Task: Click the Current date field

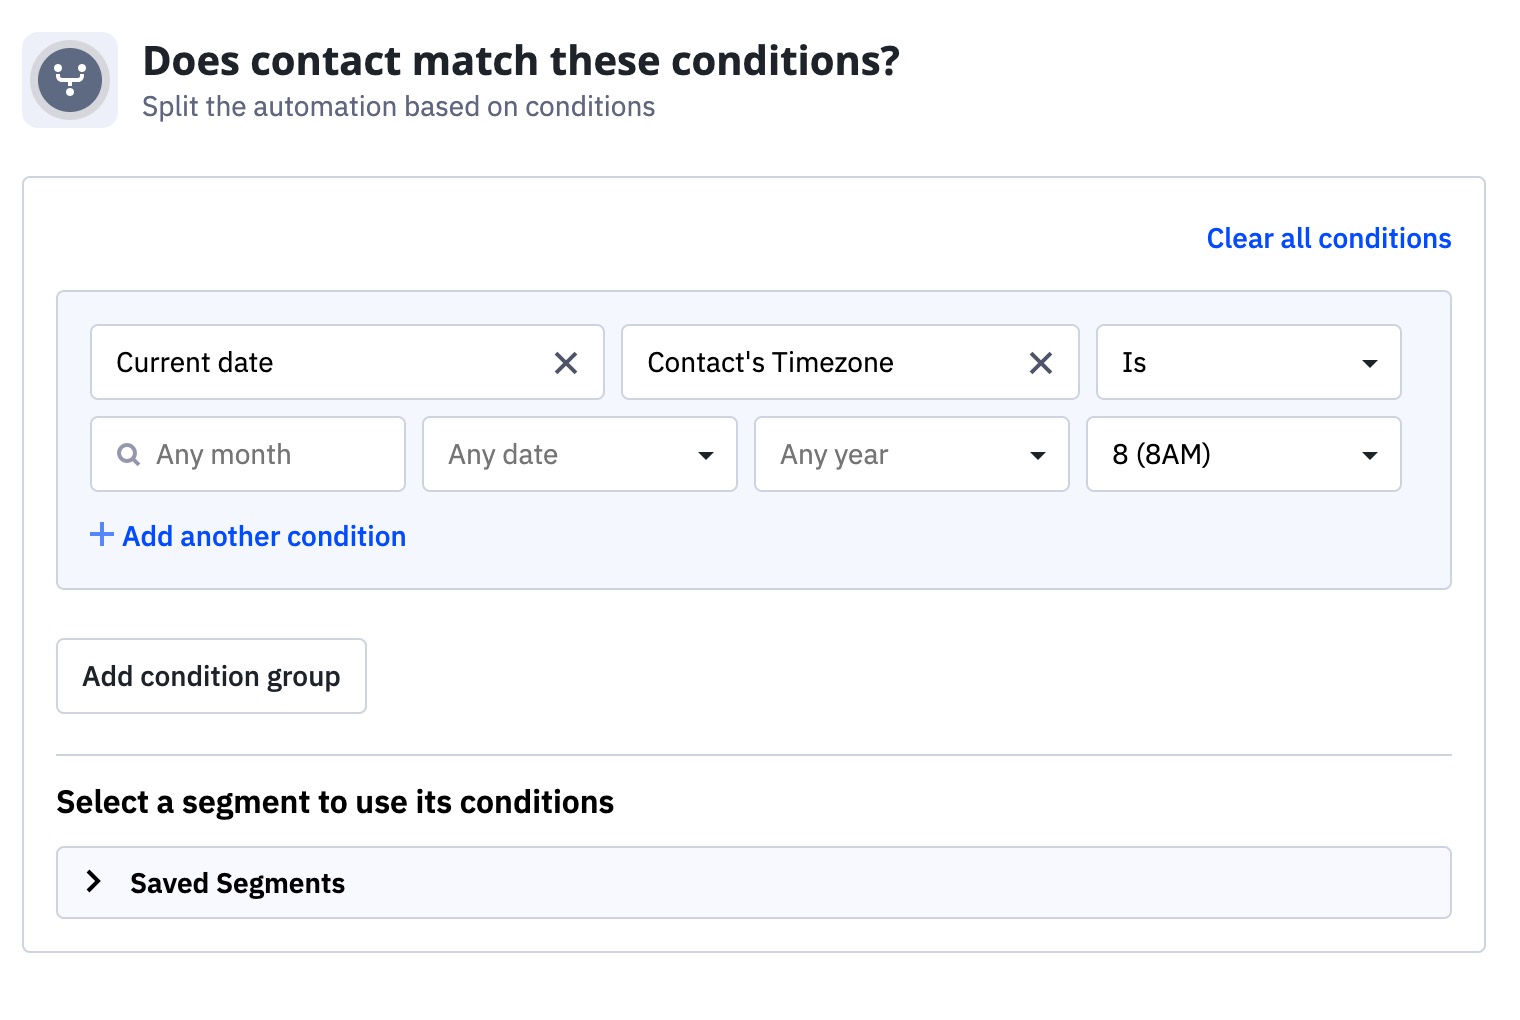Action: 320,363
